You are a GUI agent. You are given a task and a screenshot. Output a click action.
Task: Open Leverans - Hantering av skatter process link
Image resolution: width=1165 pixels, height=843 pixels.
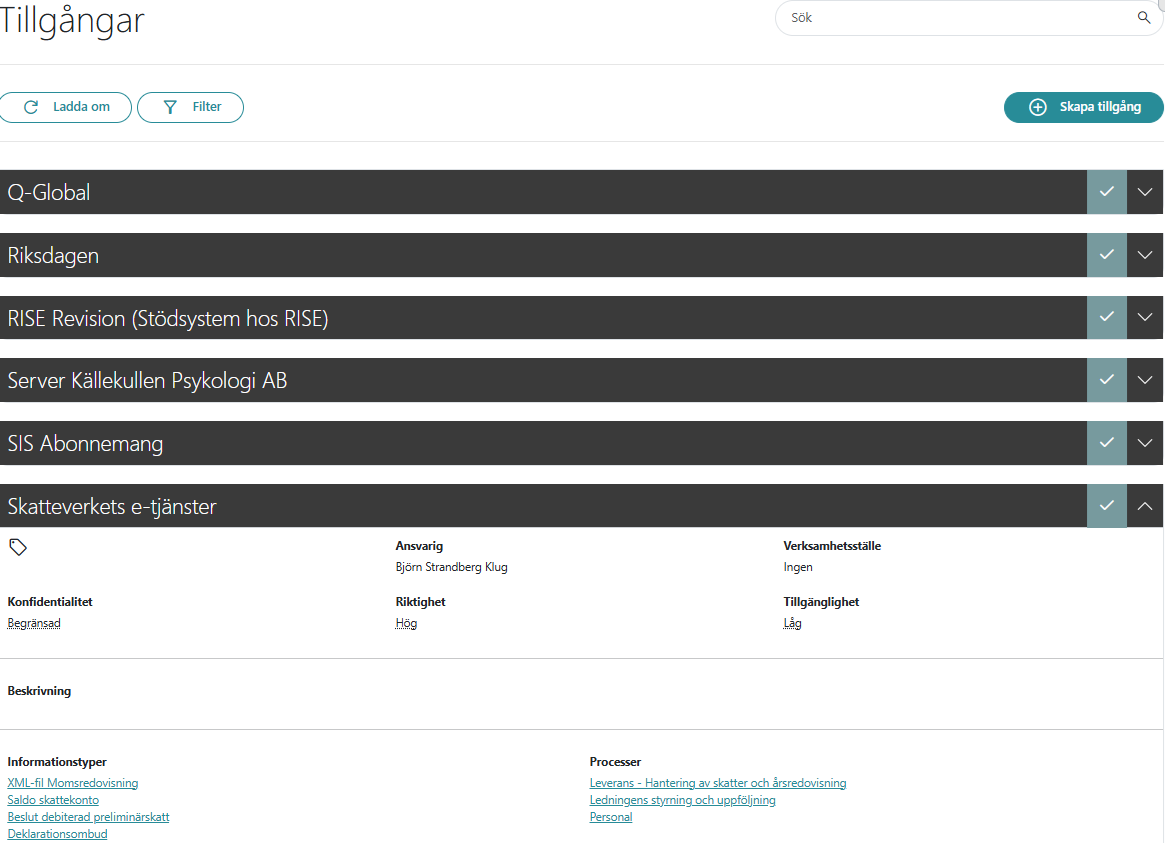point(718,783)
